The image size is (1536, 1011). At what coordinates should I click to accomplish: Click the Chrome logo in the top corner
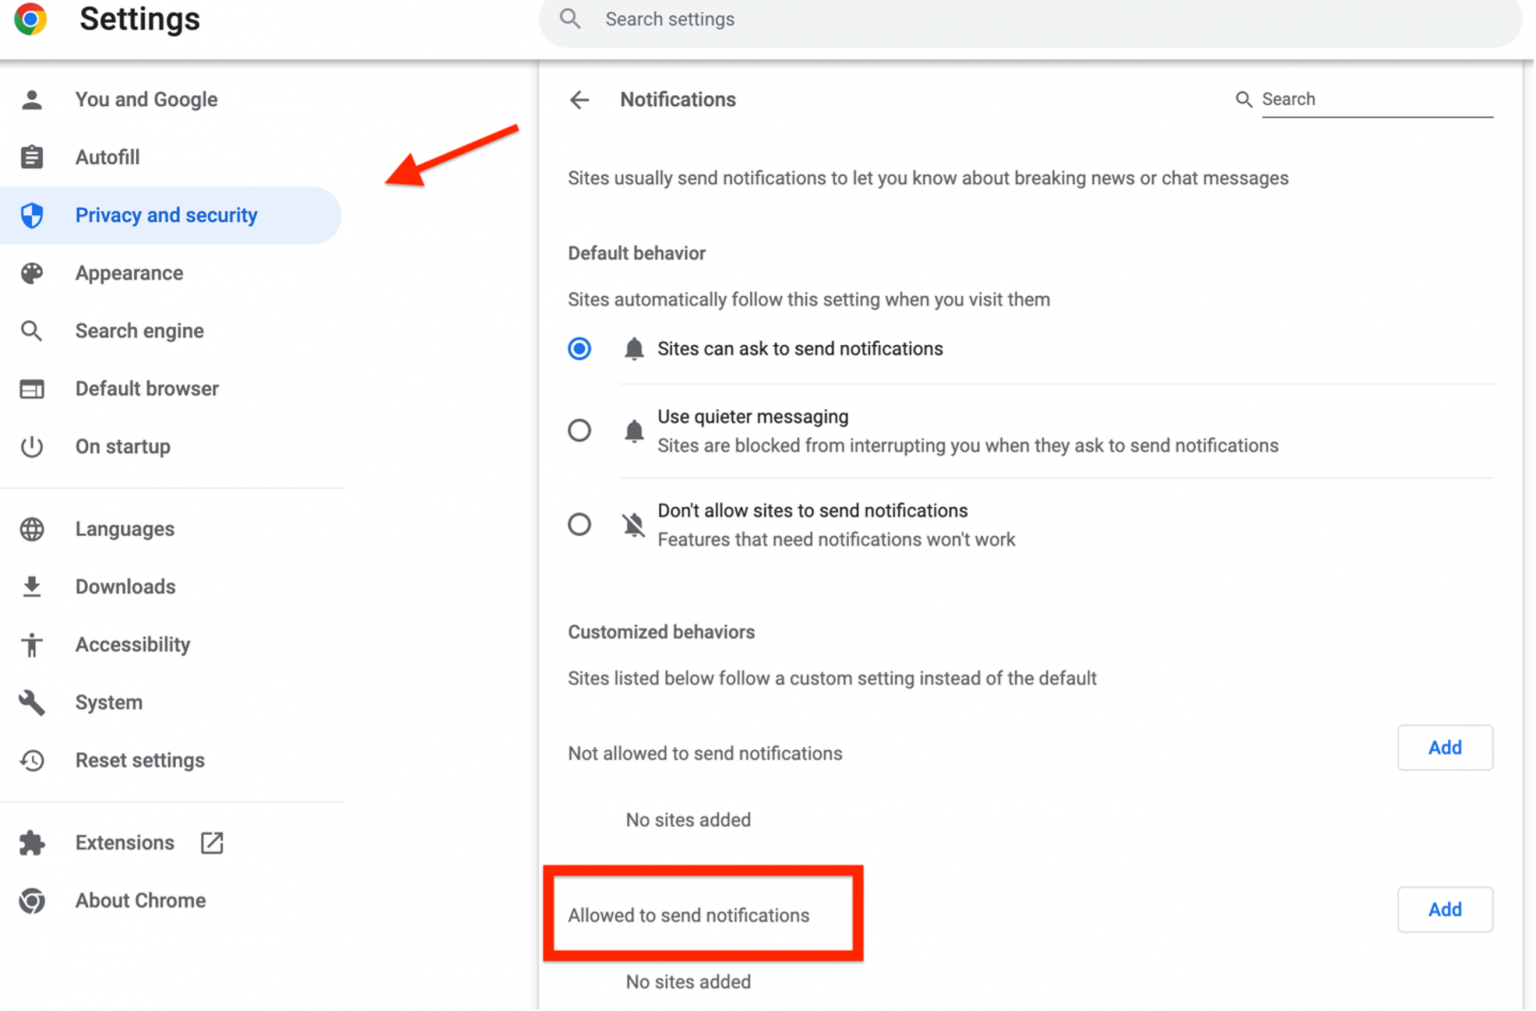29,18
